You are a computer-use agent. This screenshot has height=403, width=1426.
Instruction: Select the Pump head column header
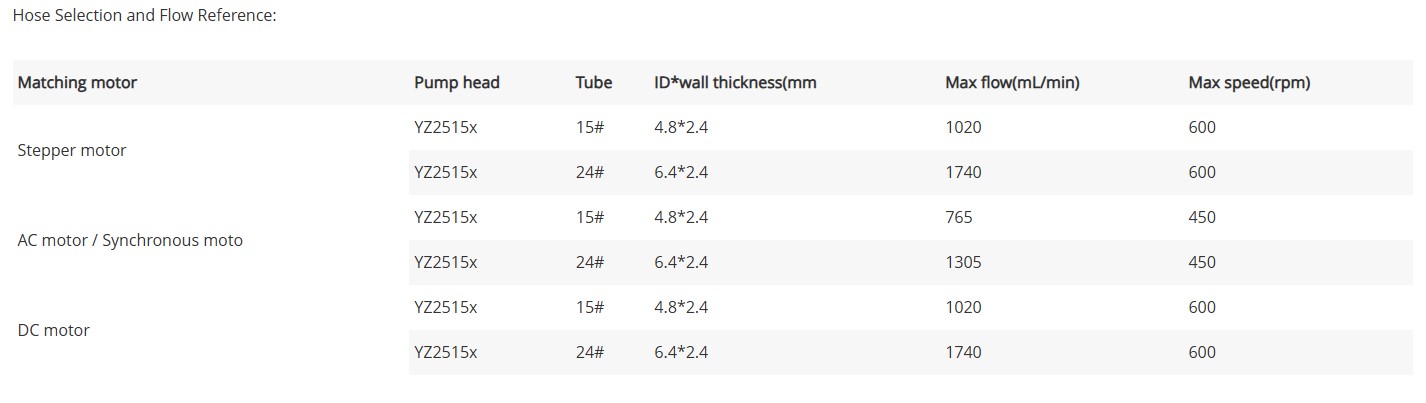[456, 83]
